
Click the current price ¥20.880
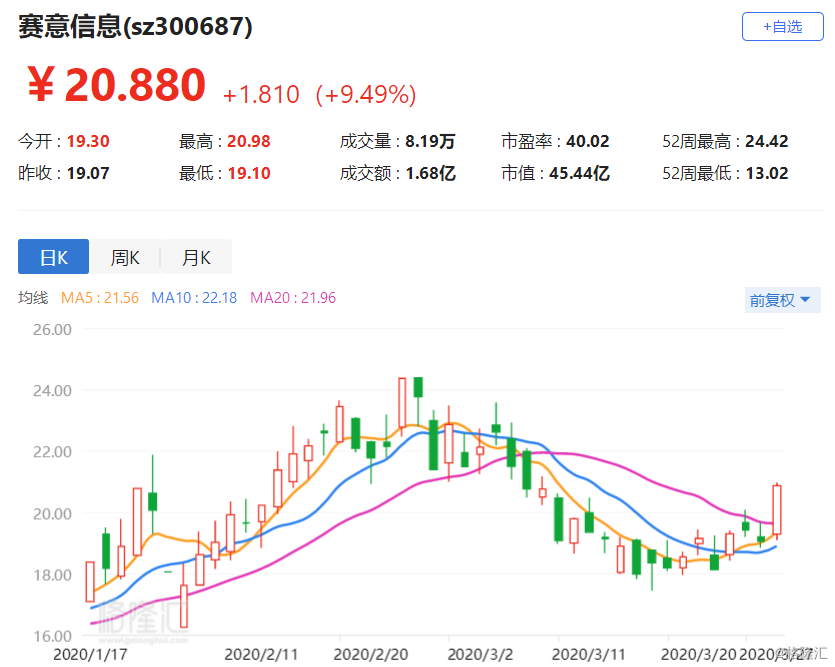(x=115, y=86)
